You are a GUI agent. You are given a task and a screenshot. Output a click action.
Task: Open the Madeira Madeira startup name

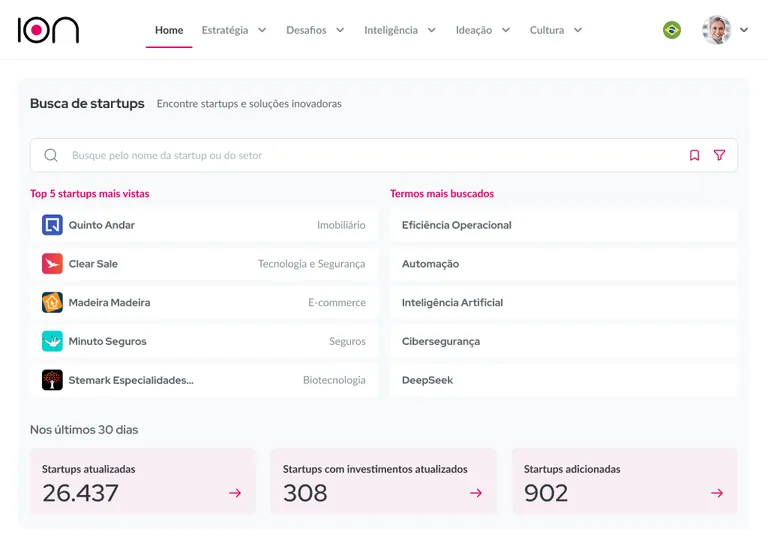click(x=109, y=302)
